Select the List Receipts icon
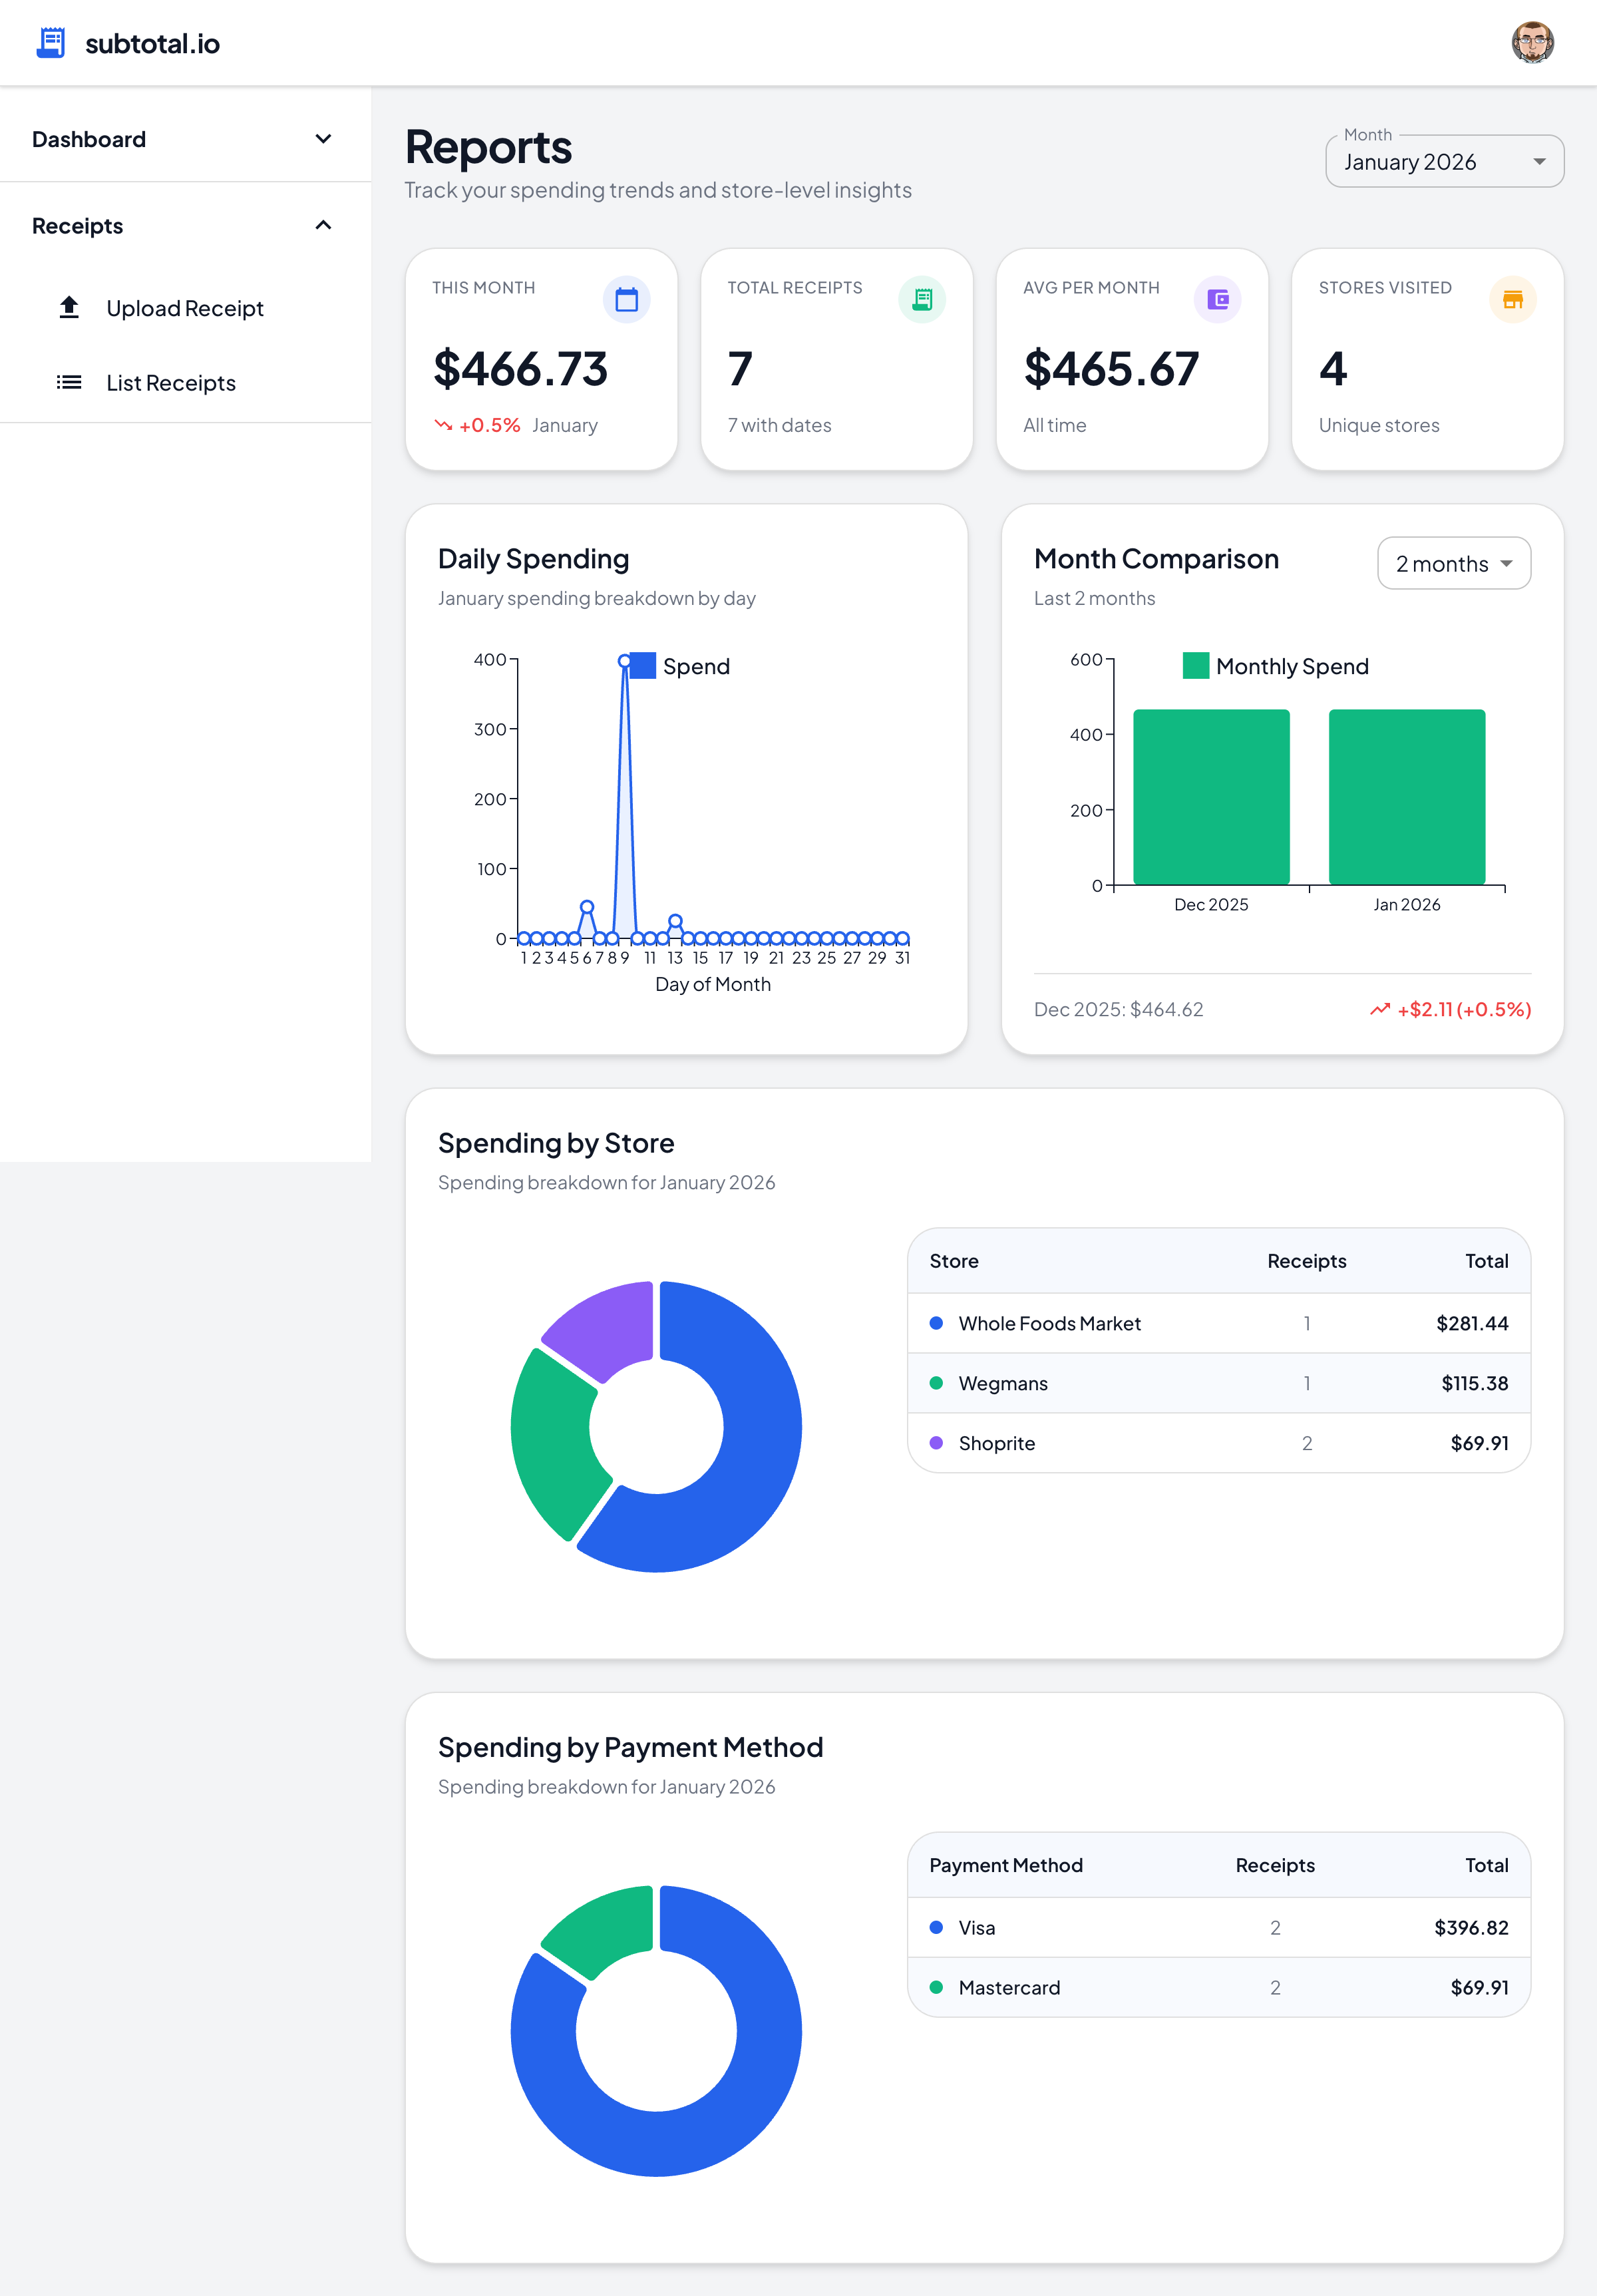 (68, 381)
